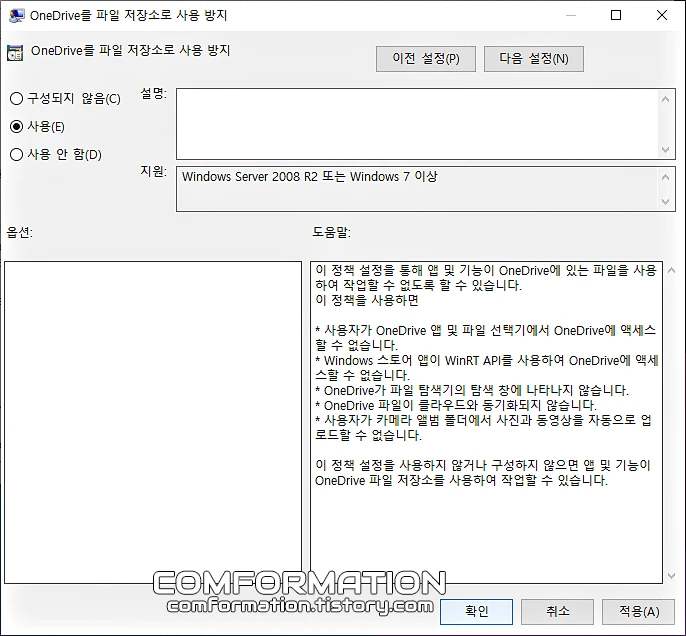
Task: Click the help text '이 정책을 사용하면'
Action: point(367,300)
